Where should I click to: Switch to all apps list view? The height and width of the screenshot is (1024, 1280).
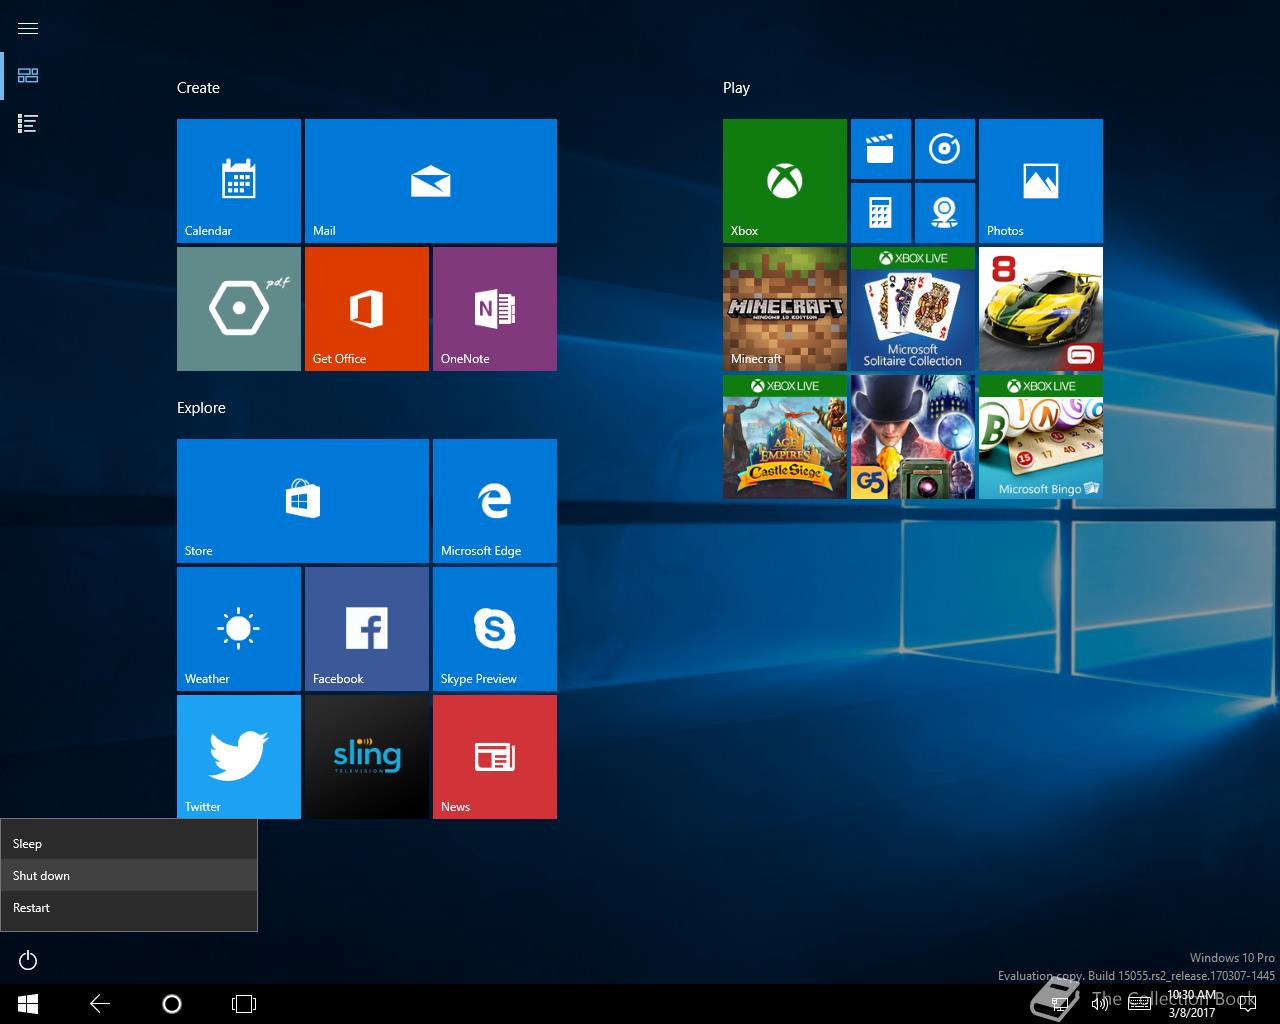(x=28, y=124)
